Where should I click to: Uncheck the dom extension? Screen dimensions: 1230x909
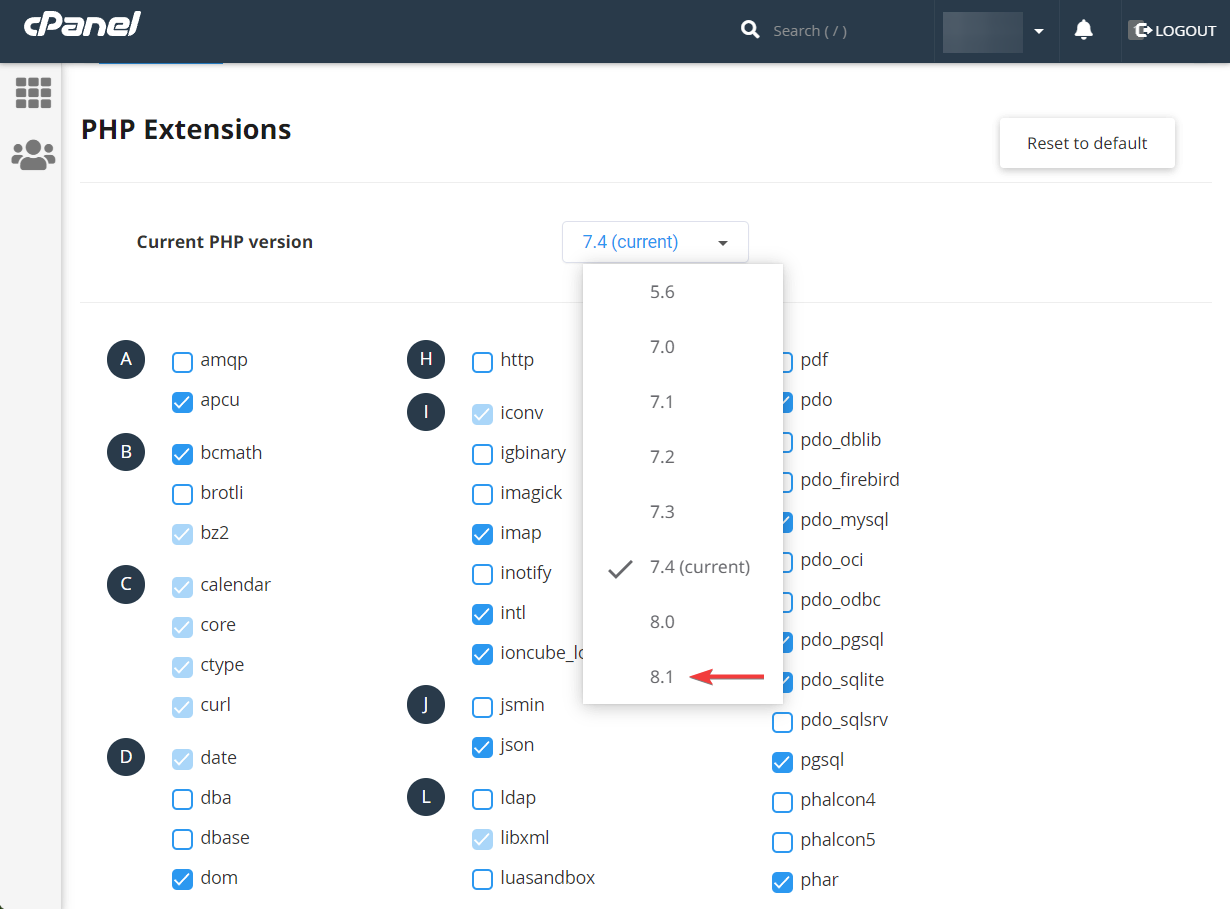182,880
